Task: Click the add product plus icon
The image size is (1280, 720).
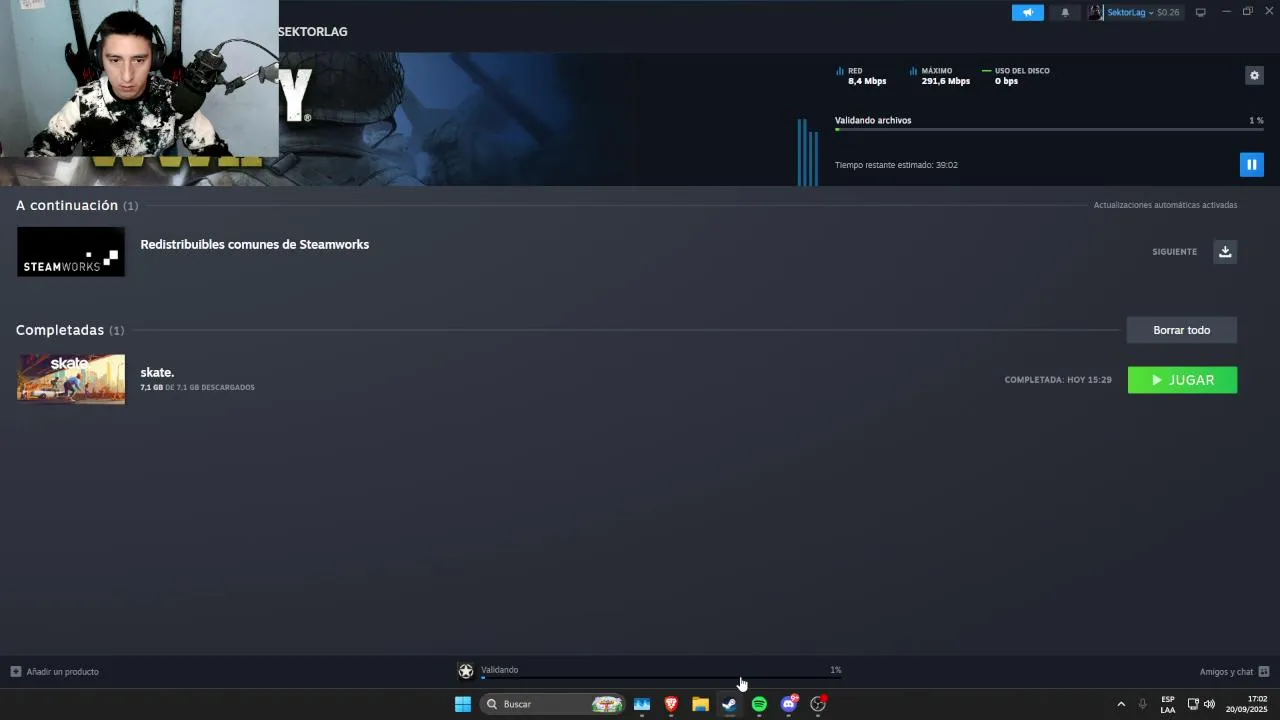Action: [x=16, y=672]
